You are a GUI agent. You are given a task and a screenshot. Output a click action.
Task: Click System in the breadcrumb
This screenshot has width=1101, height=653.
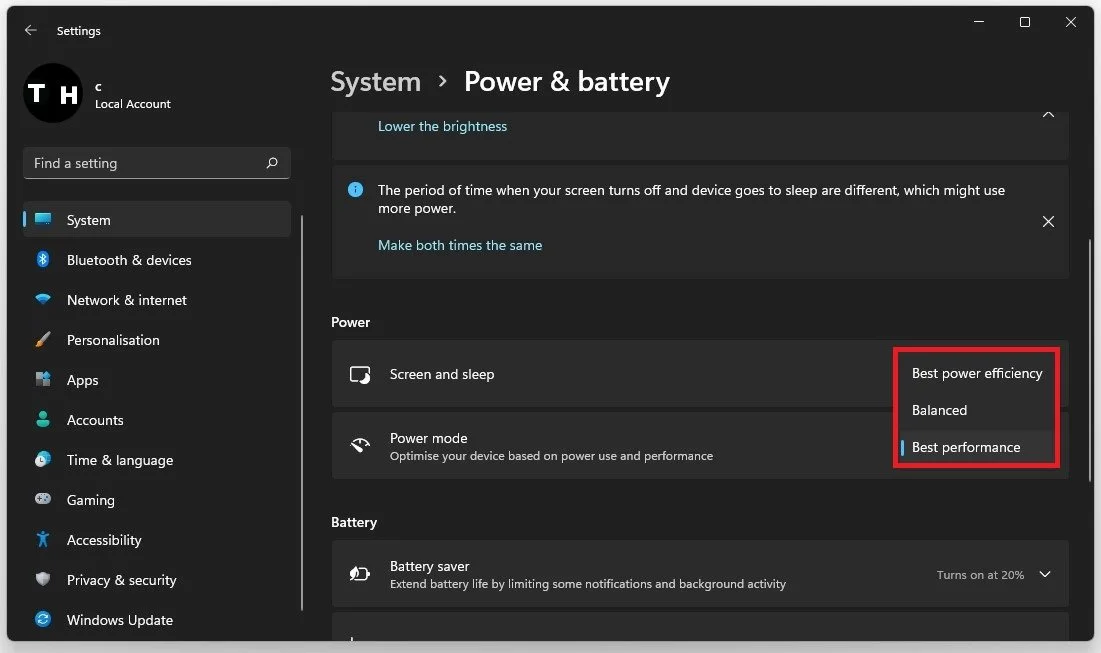click(376, 81)
